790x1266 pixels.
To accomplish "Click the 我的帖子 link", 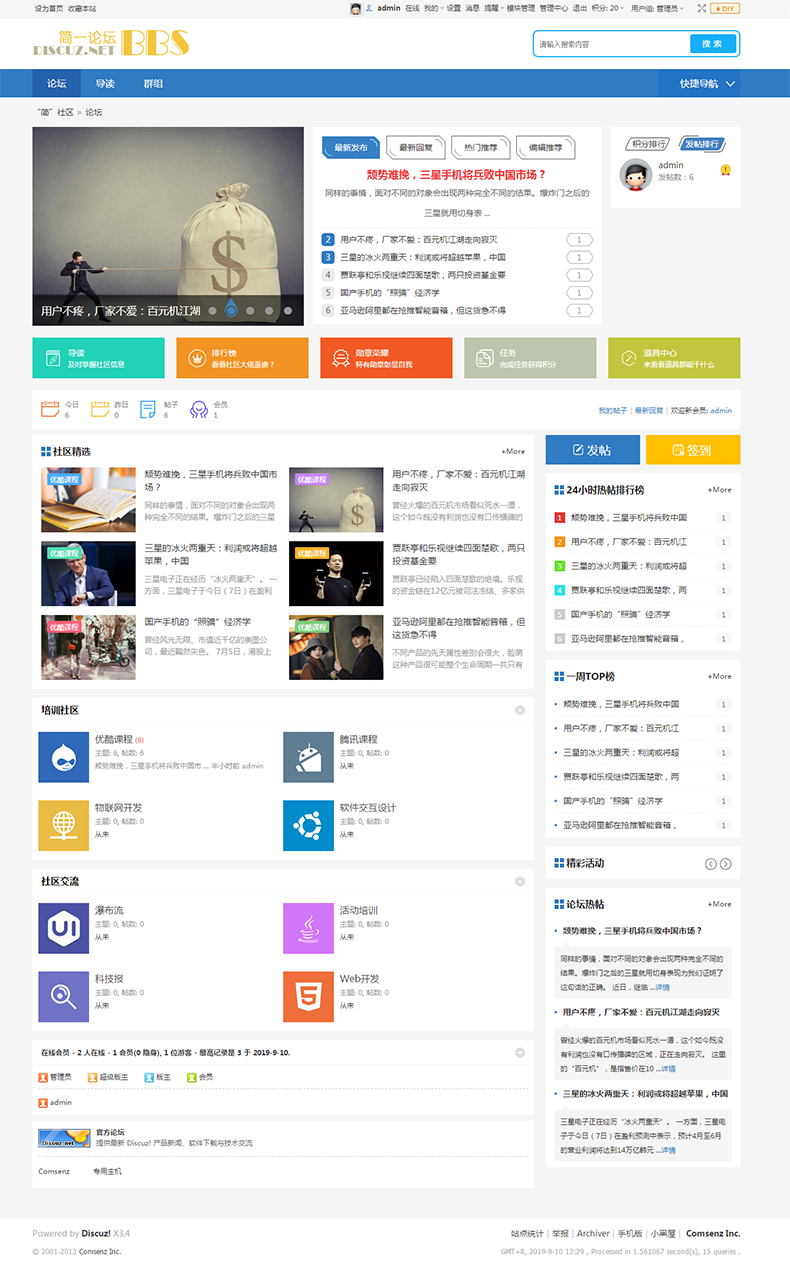I will [613, 411].
